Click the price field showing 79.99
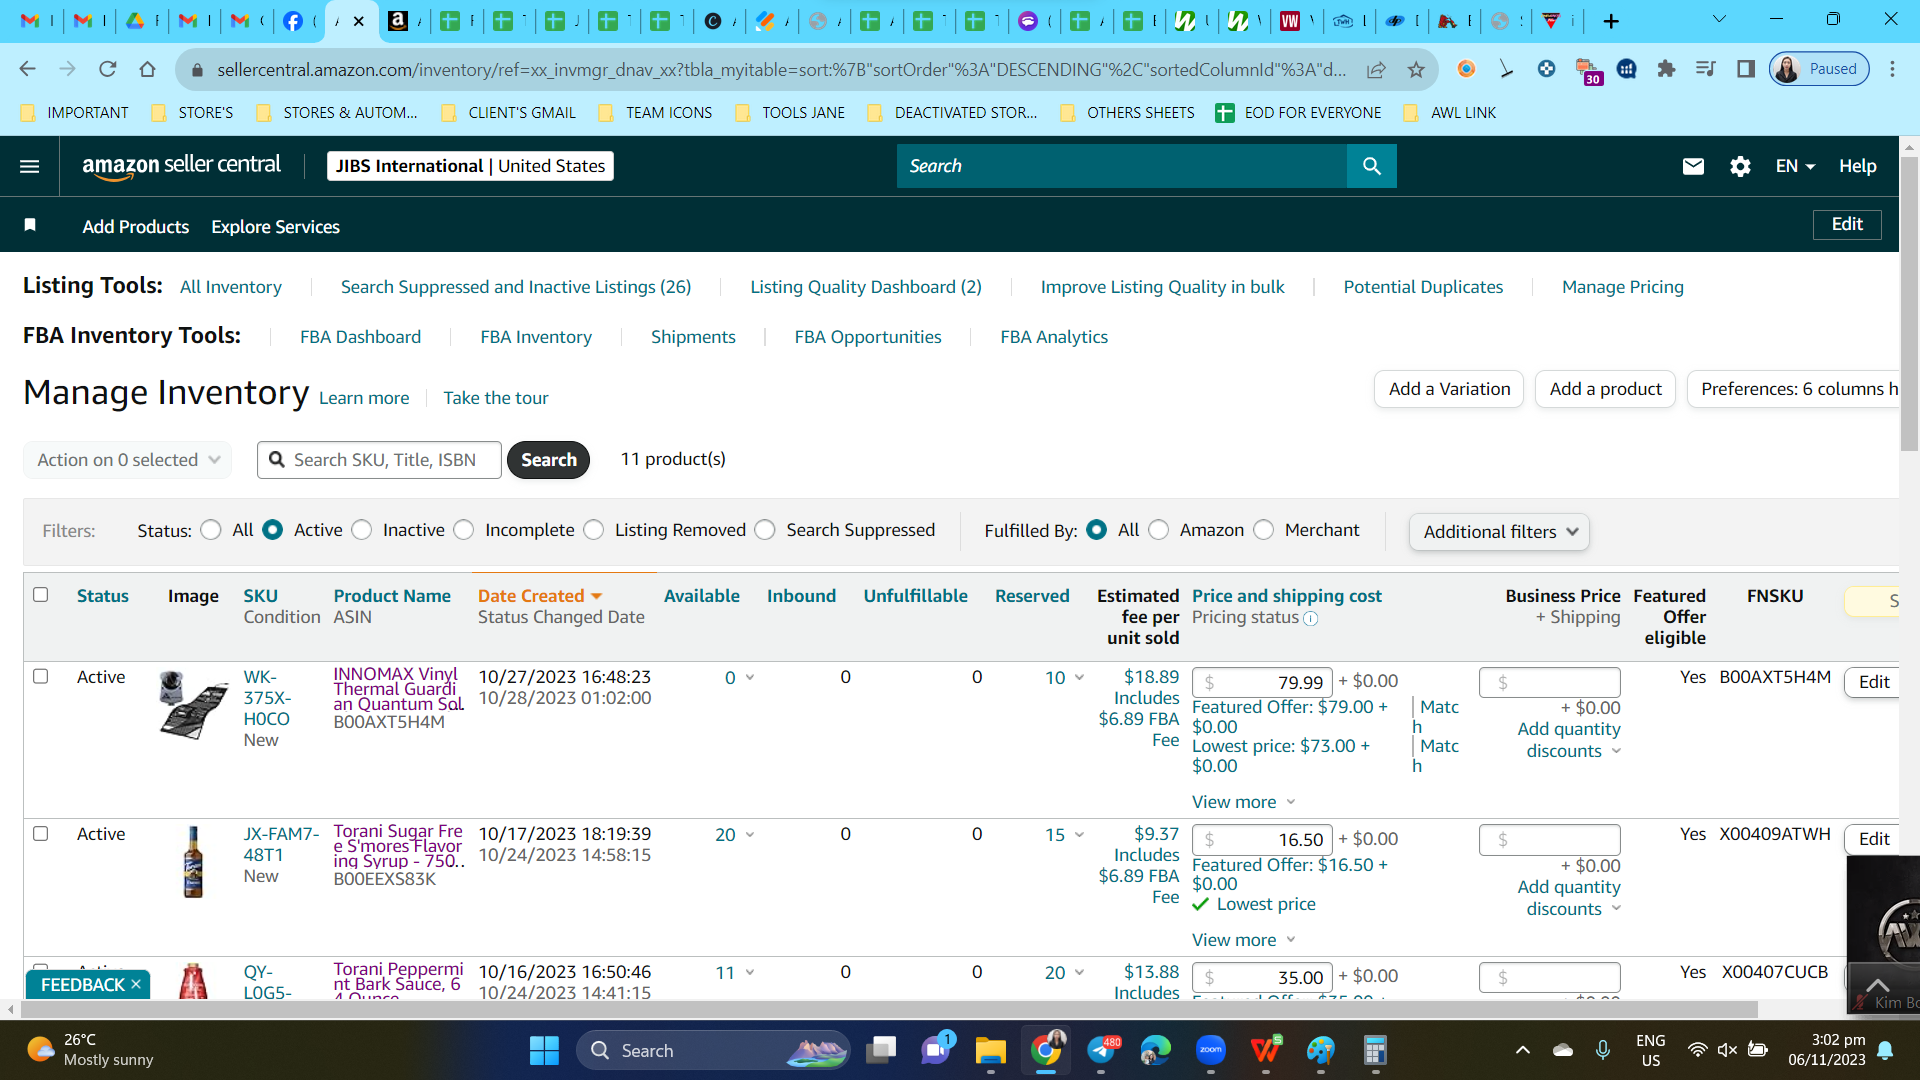Screen dimensions: 1920x1080 click(x=1262, y=683)
